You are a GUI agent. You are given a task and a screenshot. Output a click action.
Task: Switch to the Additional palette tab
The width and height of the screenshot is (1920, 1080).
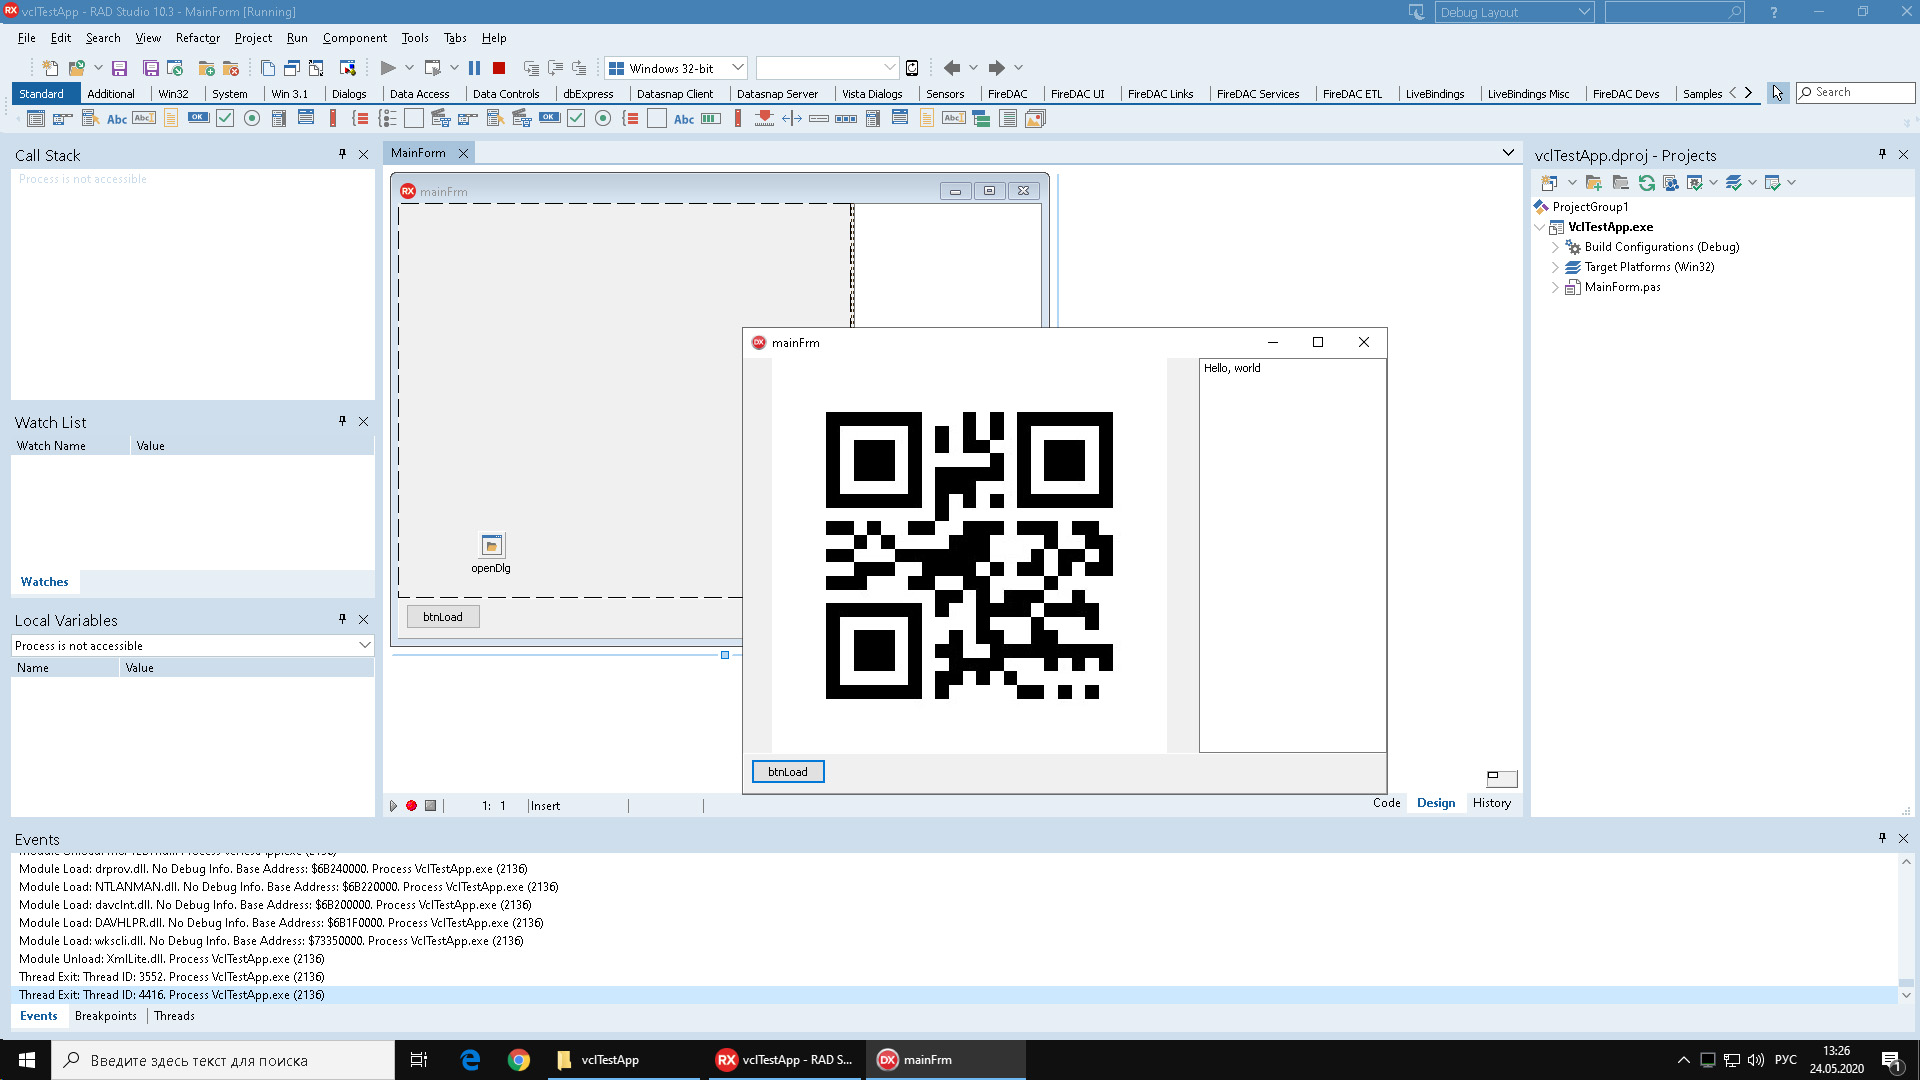(111, 94)
